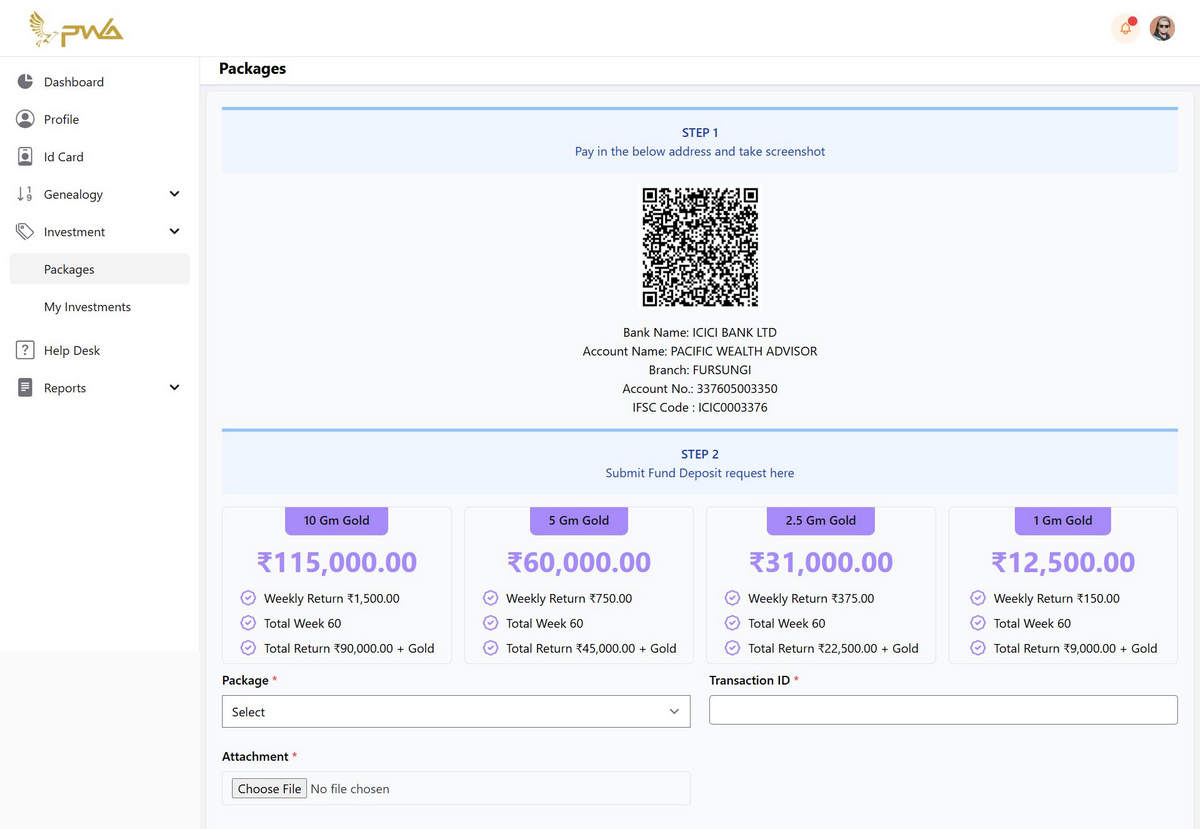The image size is (1200, 829).
Task: Click Bank Name: ICICI BANK LTD
Action: point(700,332)
